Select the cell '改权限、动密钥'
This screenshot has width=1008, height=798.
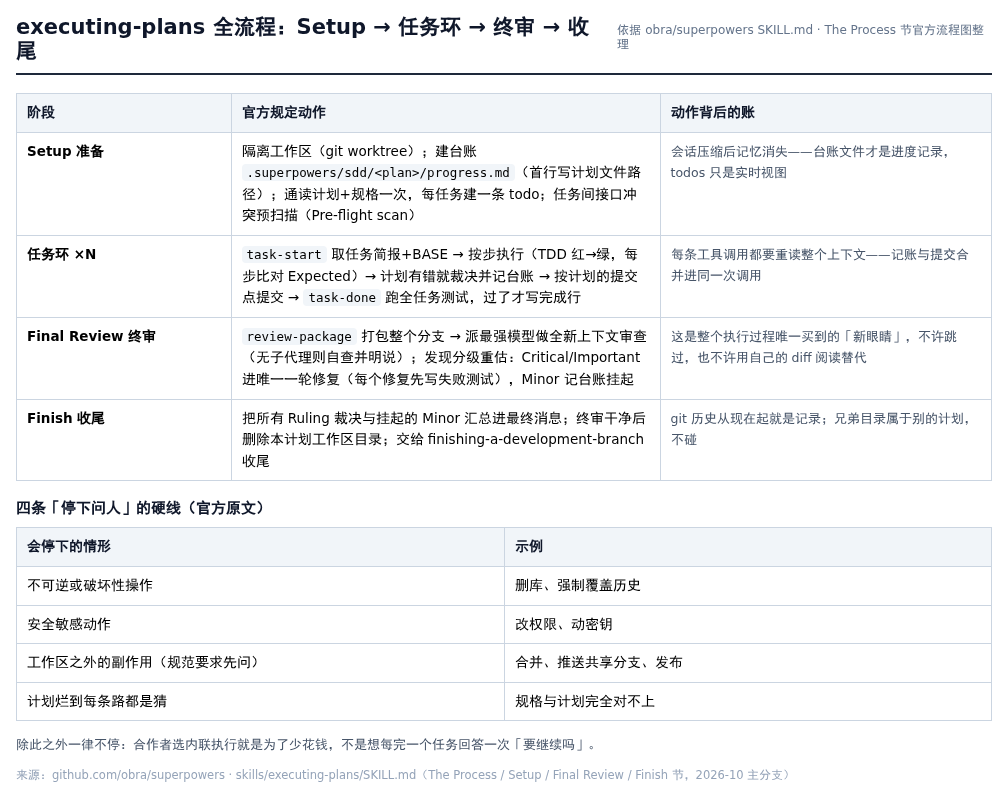(x=748, y=624)
